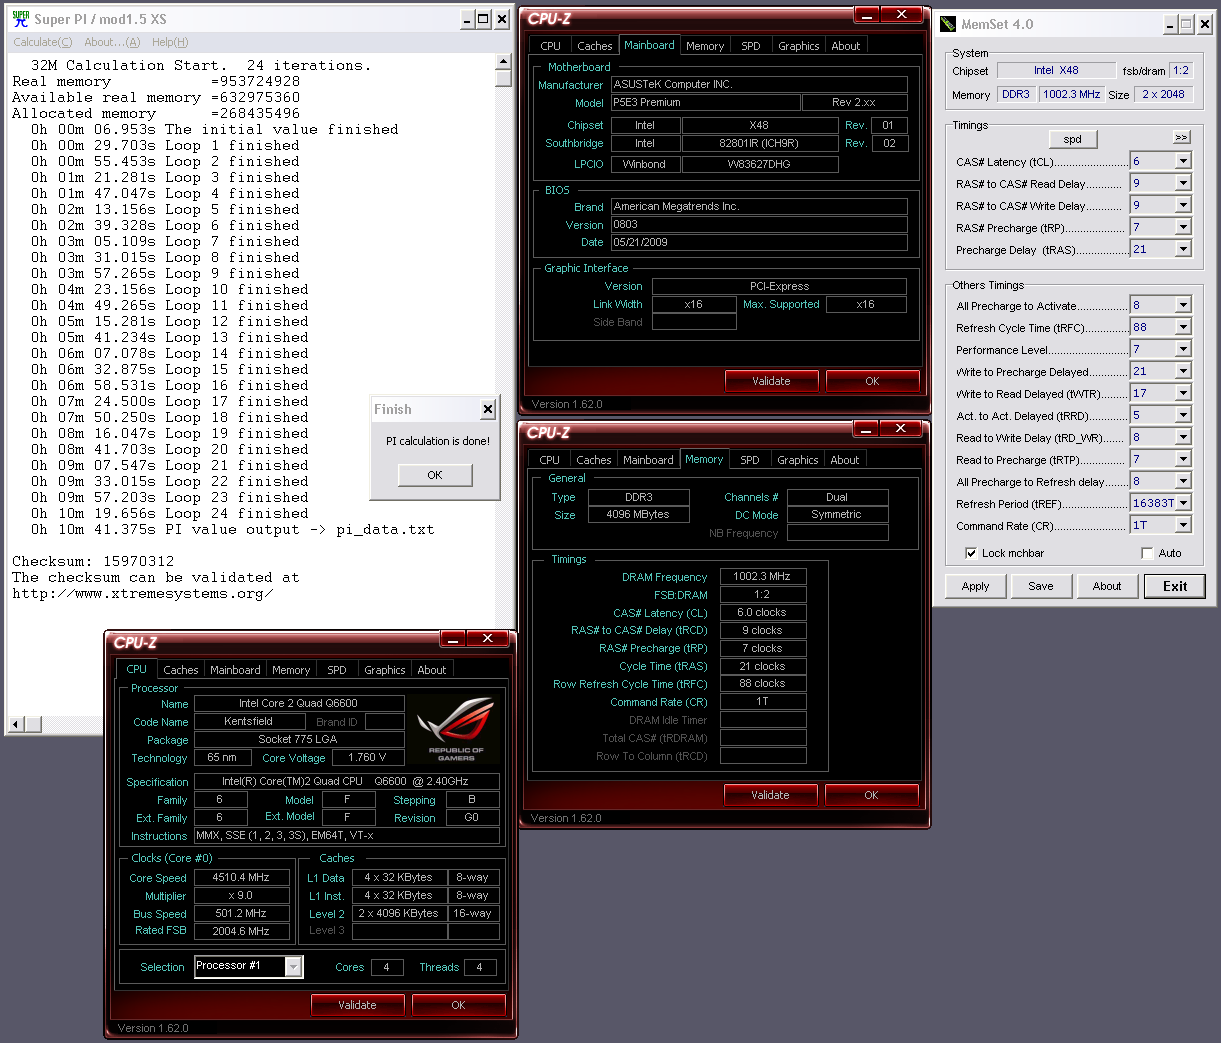Click the fsb/dram 1:2 value in MemSet

tap(1181, 70)
